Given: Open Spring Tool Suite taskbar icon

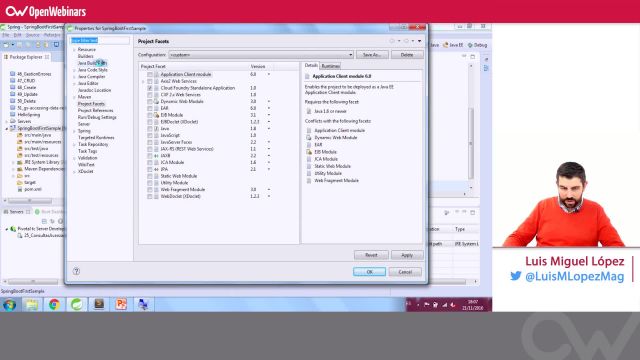Looking at the screenshot, I should (x=77, y=304).
